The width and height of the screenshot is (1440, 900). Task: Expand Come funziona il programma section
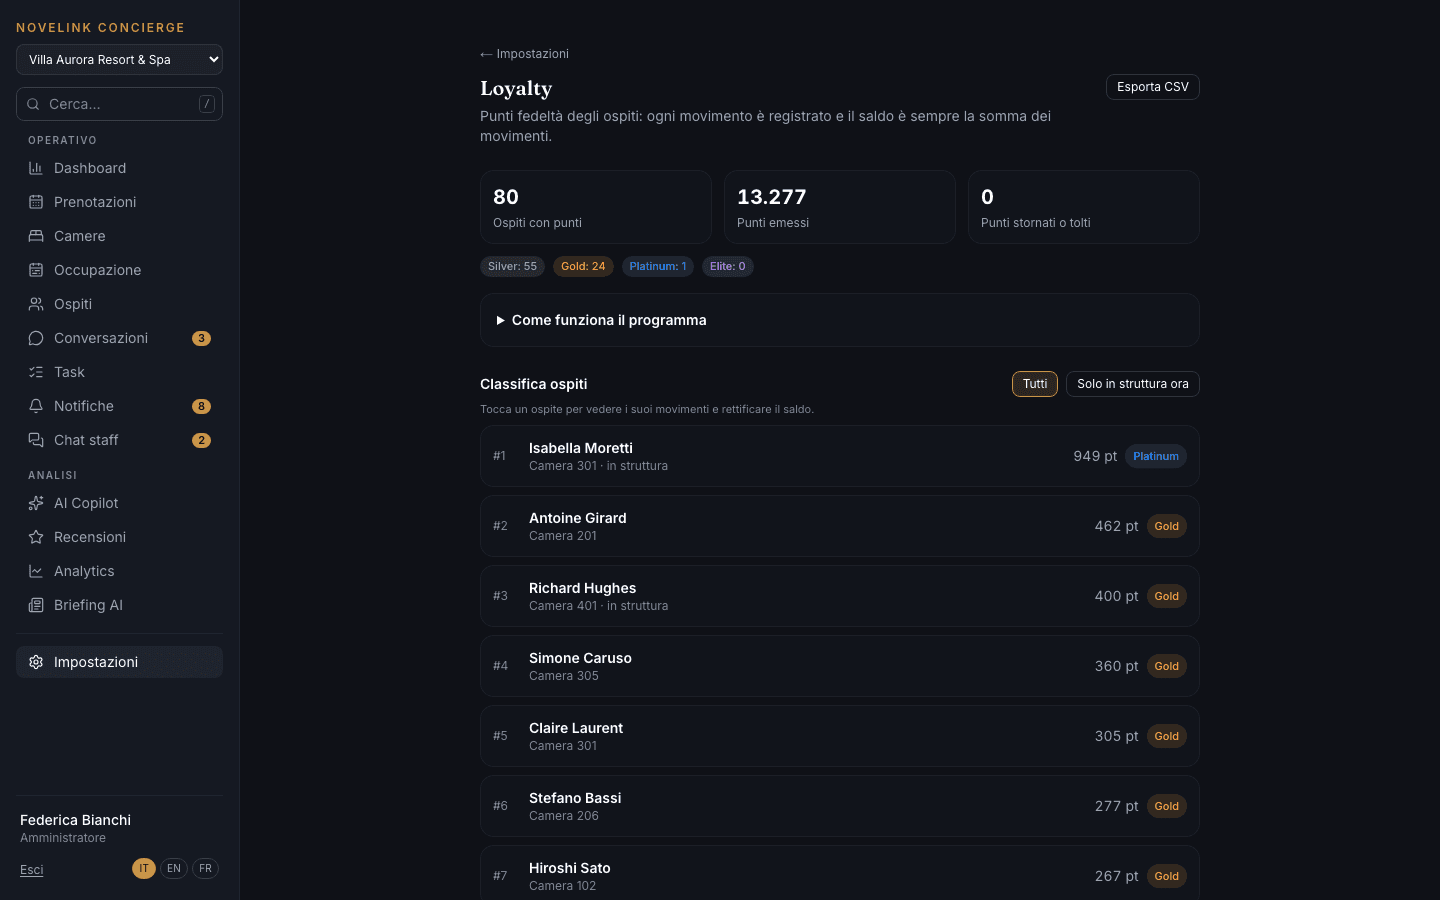pyautogui.click(x=840, y=320)
